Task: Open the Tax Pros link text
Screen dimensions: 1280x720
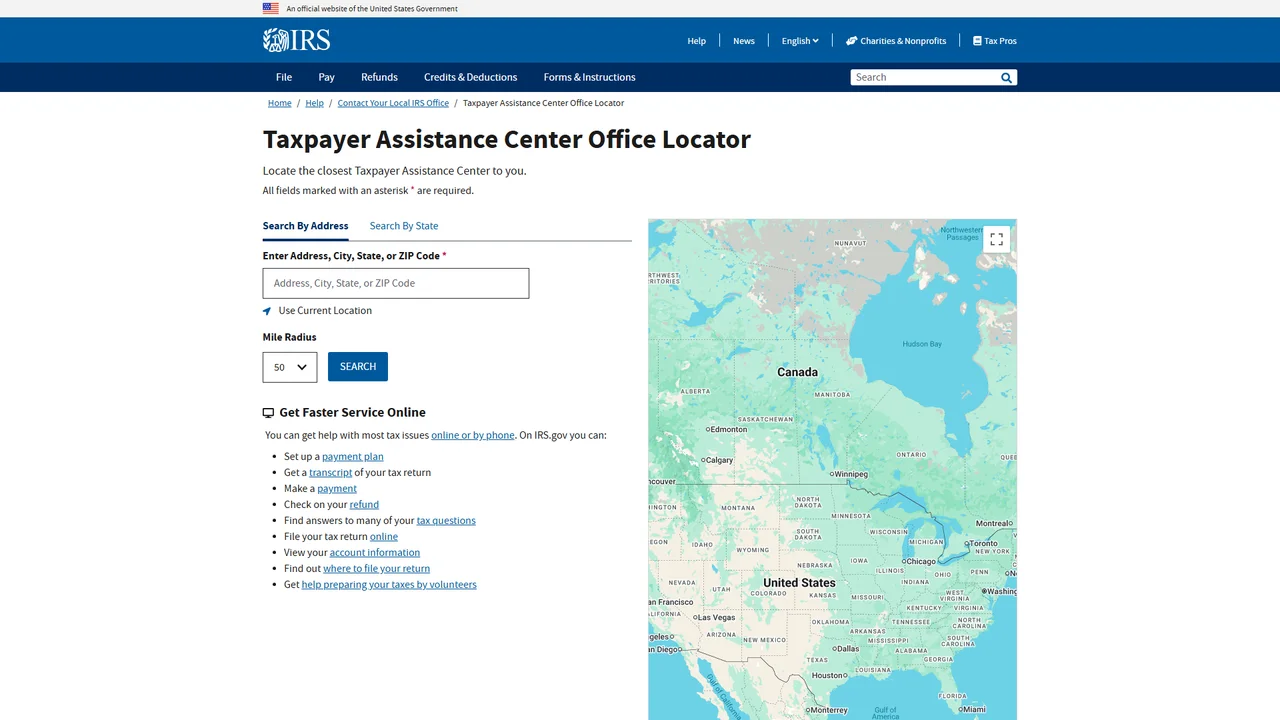Action: point(1000,41)
